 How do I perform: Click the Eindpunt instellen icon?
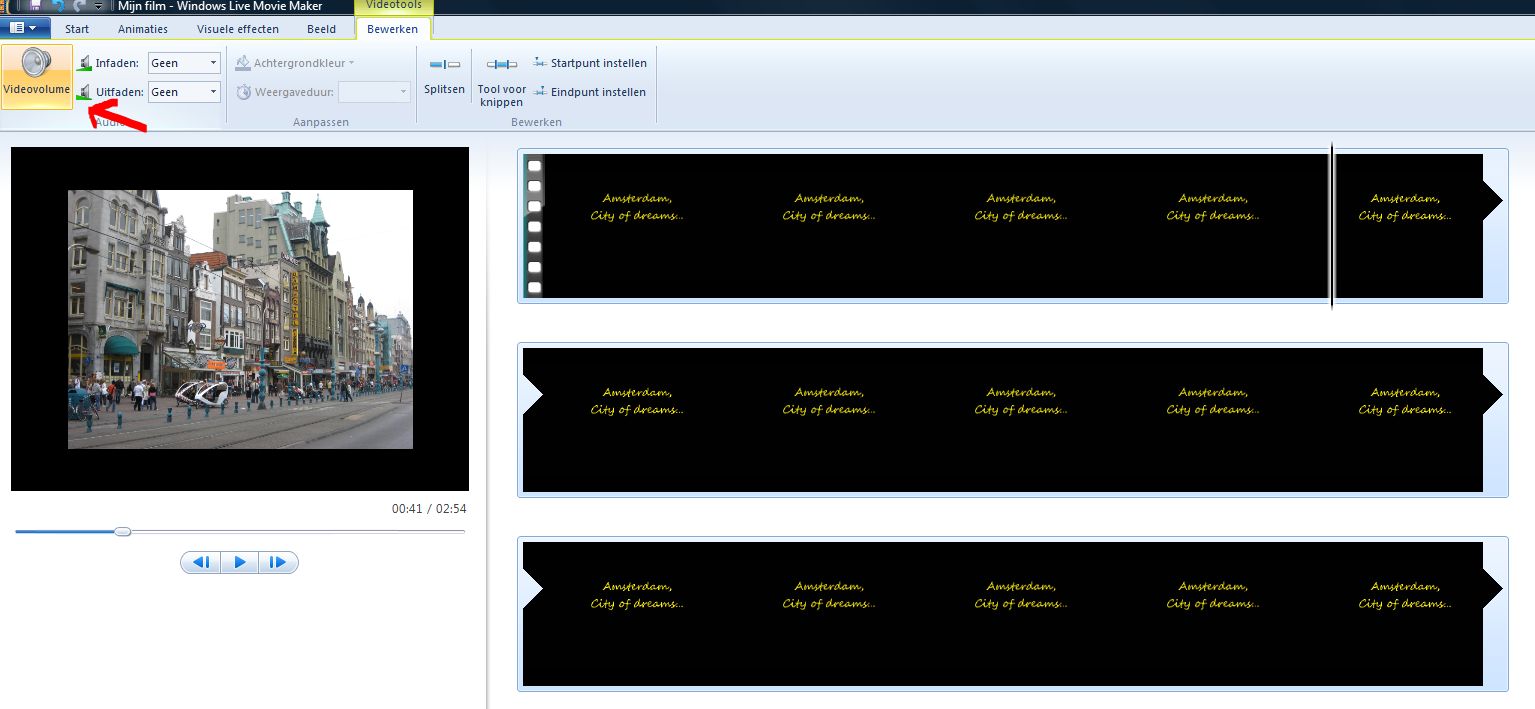540,92
